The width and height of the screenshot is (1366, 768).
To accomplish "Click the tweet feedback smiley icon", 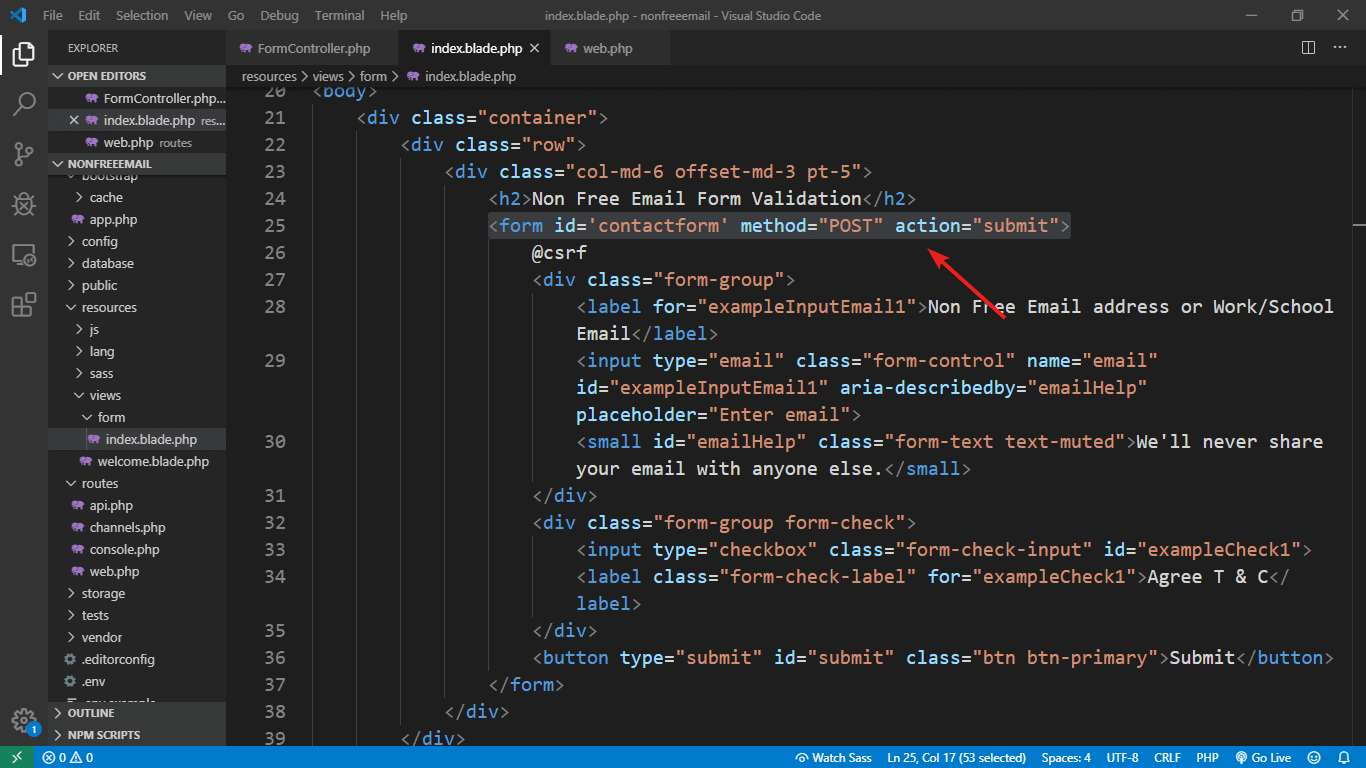I will coord(1314,757).
